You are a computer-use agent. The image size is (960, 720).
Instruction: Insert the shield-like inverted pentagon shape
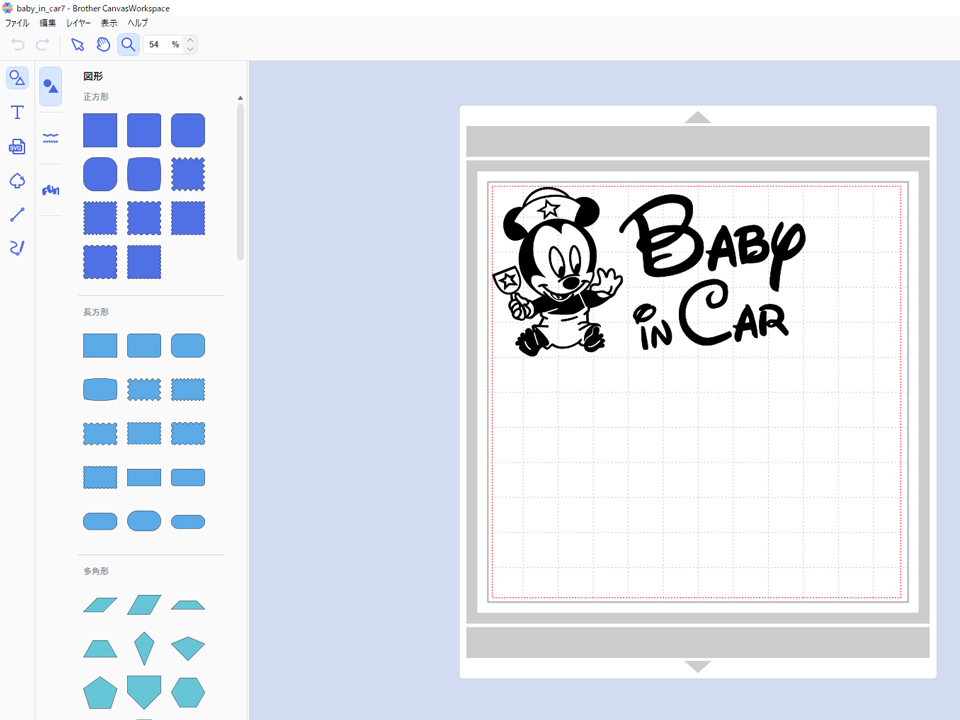pos(144,692)
